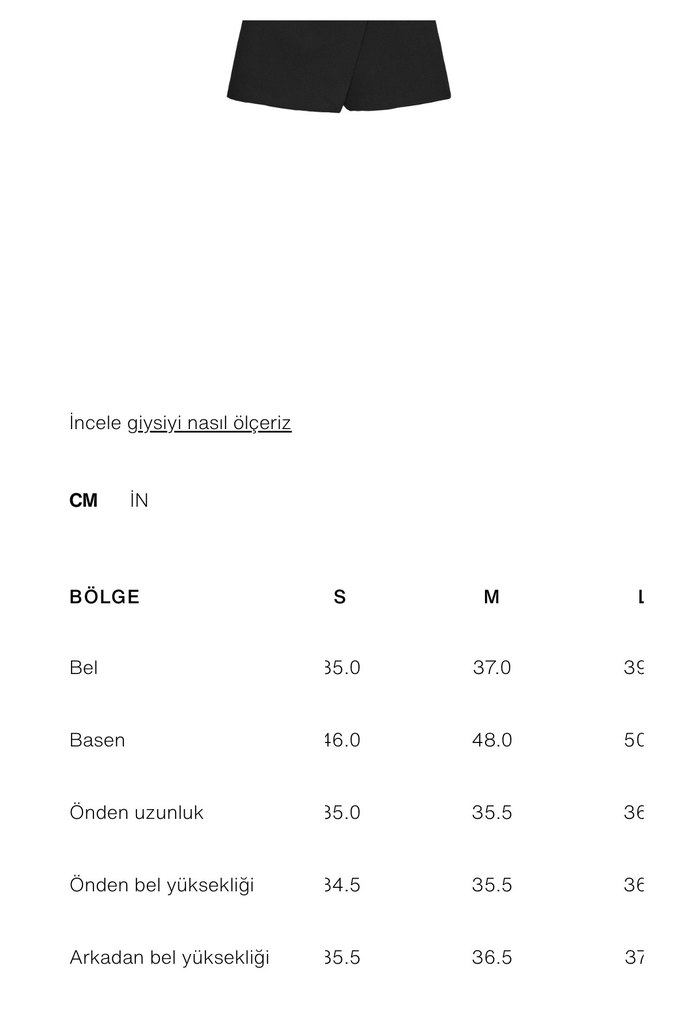Click the 'İncele' text before the link
This screenshot has width=678, height=1013.
point(96,423)
